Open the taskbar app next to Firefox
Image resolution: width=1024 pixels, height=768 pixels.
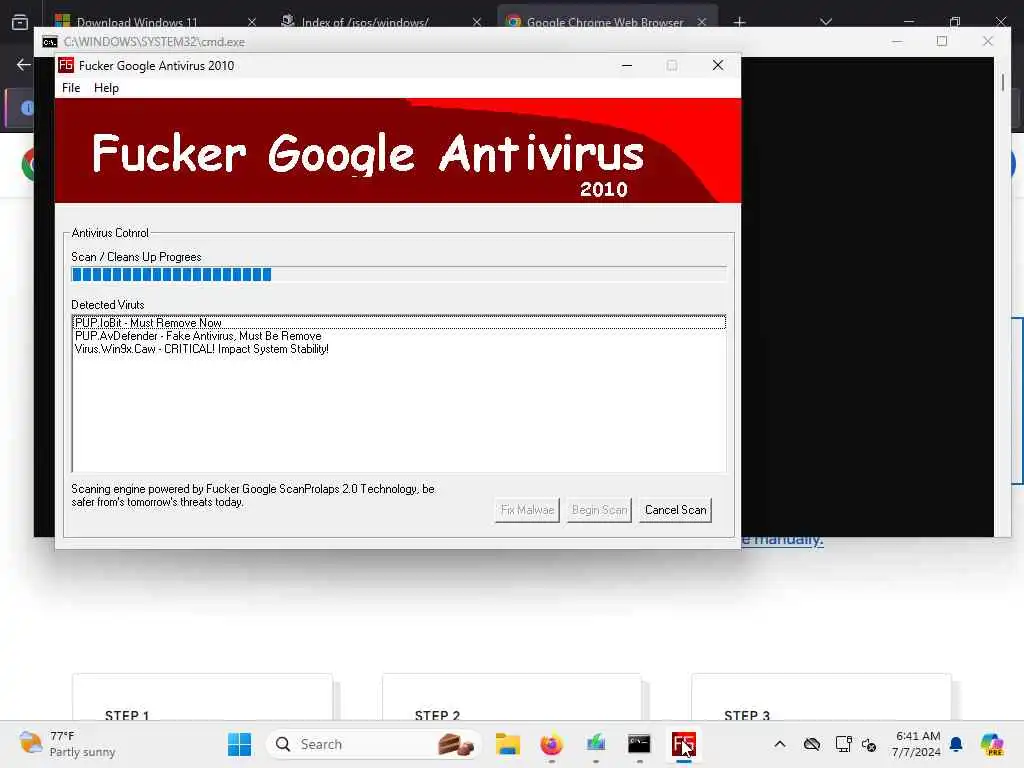coord(596,744)
